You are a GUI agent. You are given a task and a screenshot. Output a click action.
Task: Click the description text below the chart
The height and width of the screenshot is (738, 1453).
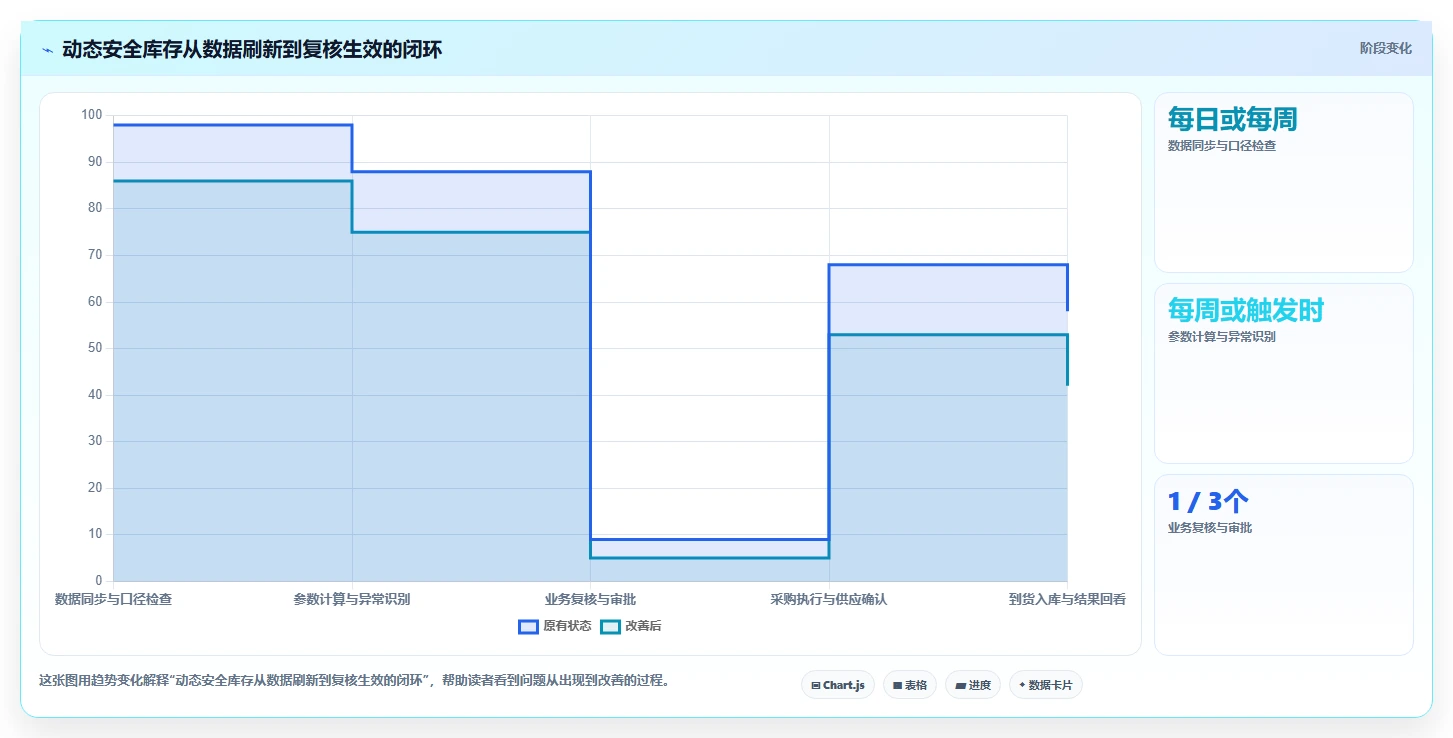354,680
